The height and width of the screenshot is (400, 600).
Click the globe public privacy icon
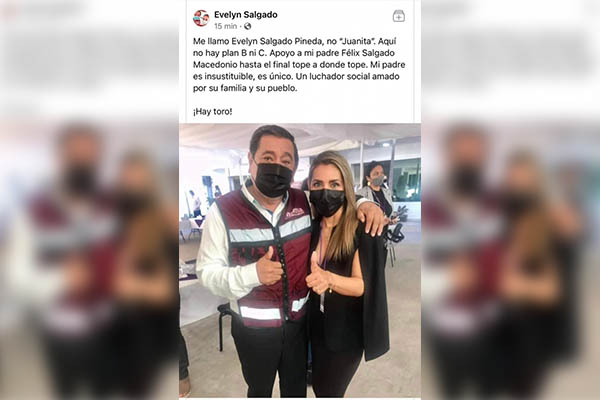[248, 26]
